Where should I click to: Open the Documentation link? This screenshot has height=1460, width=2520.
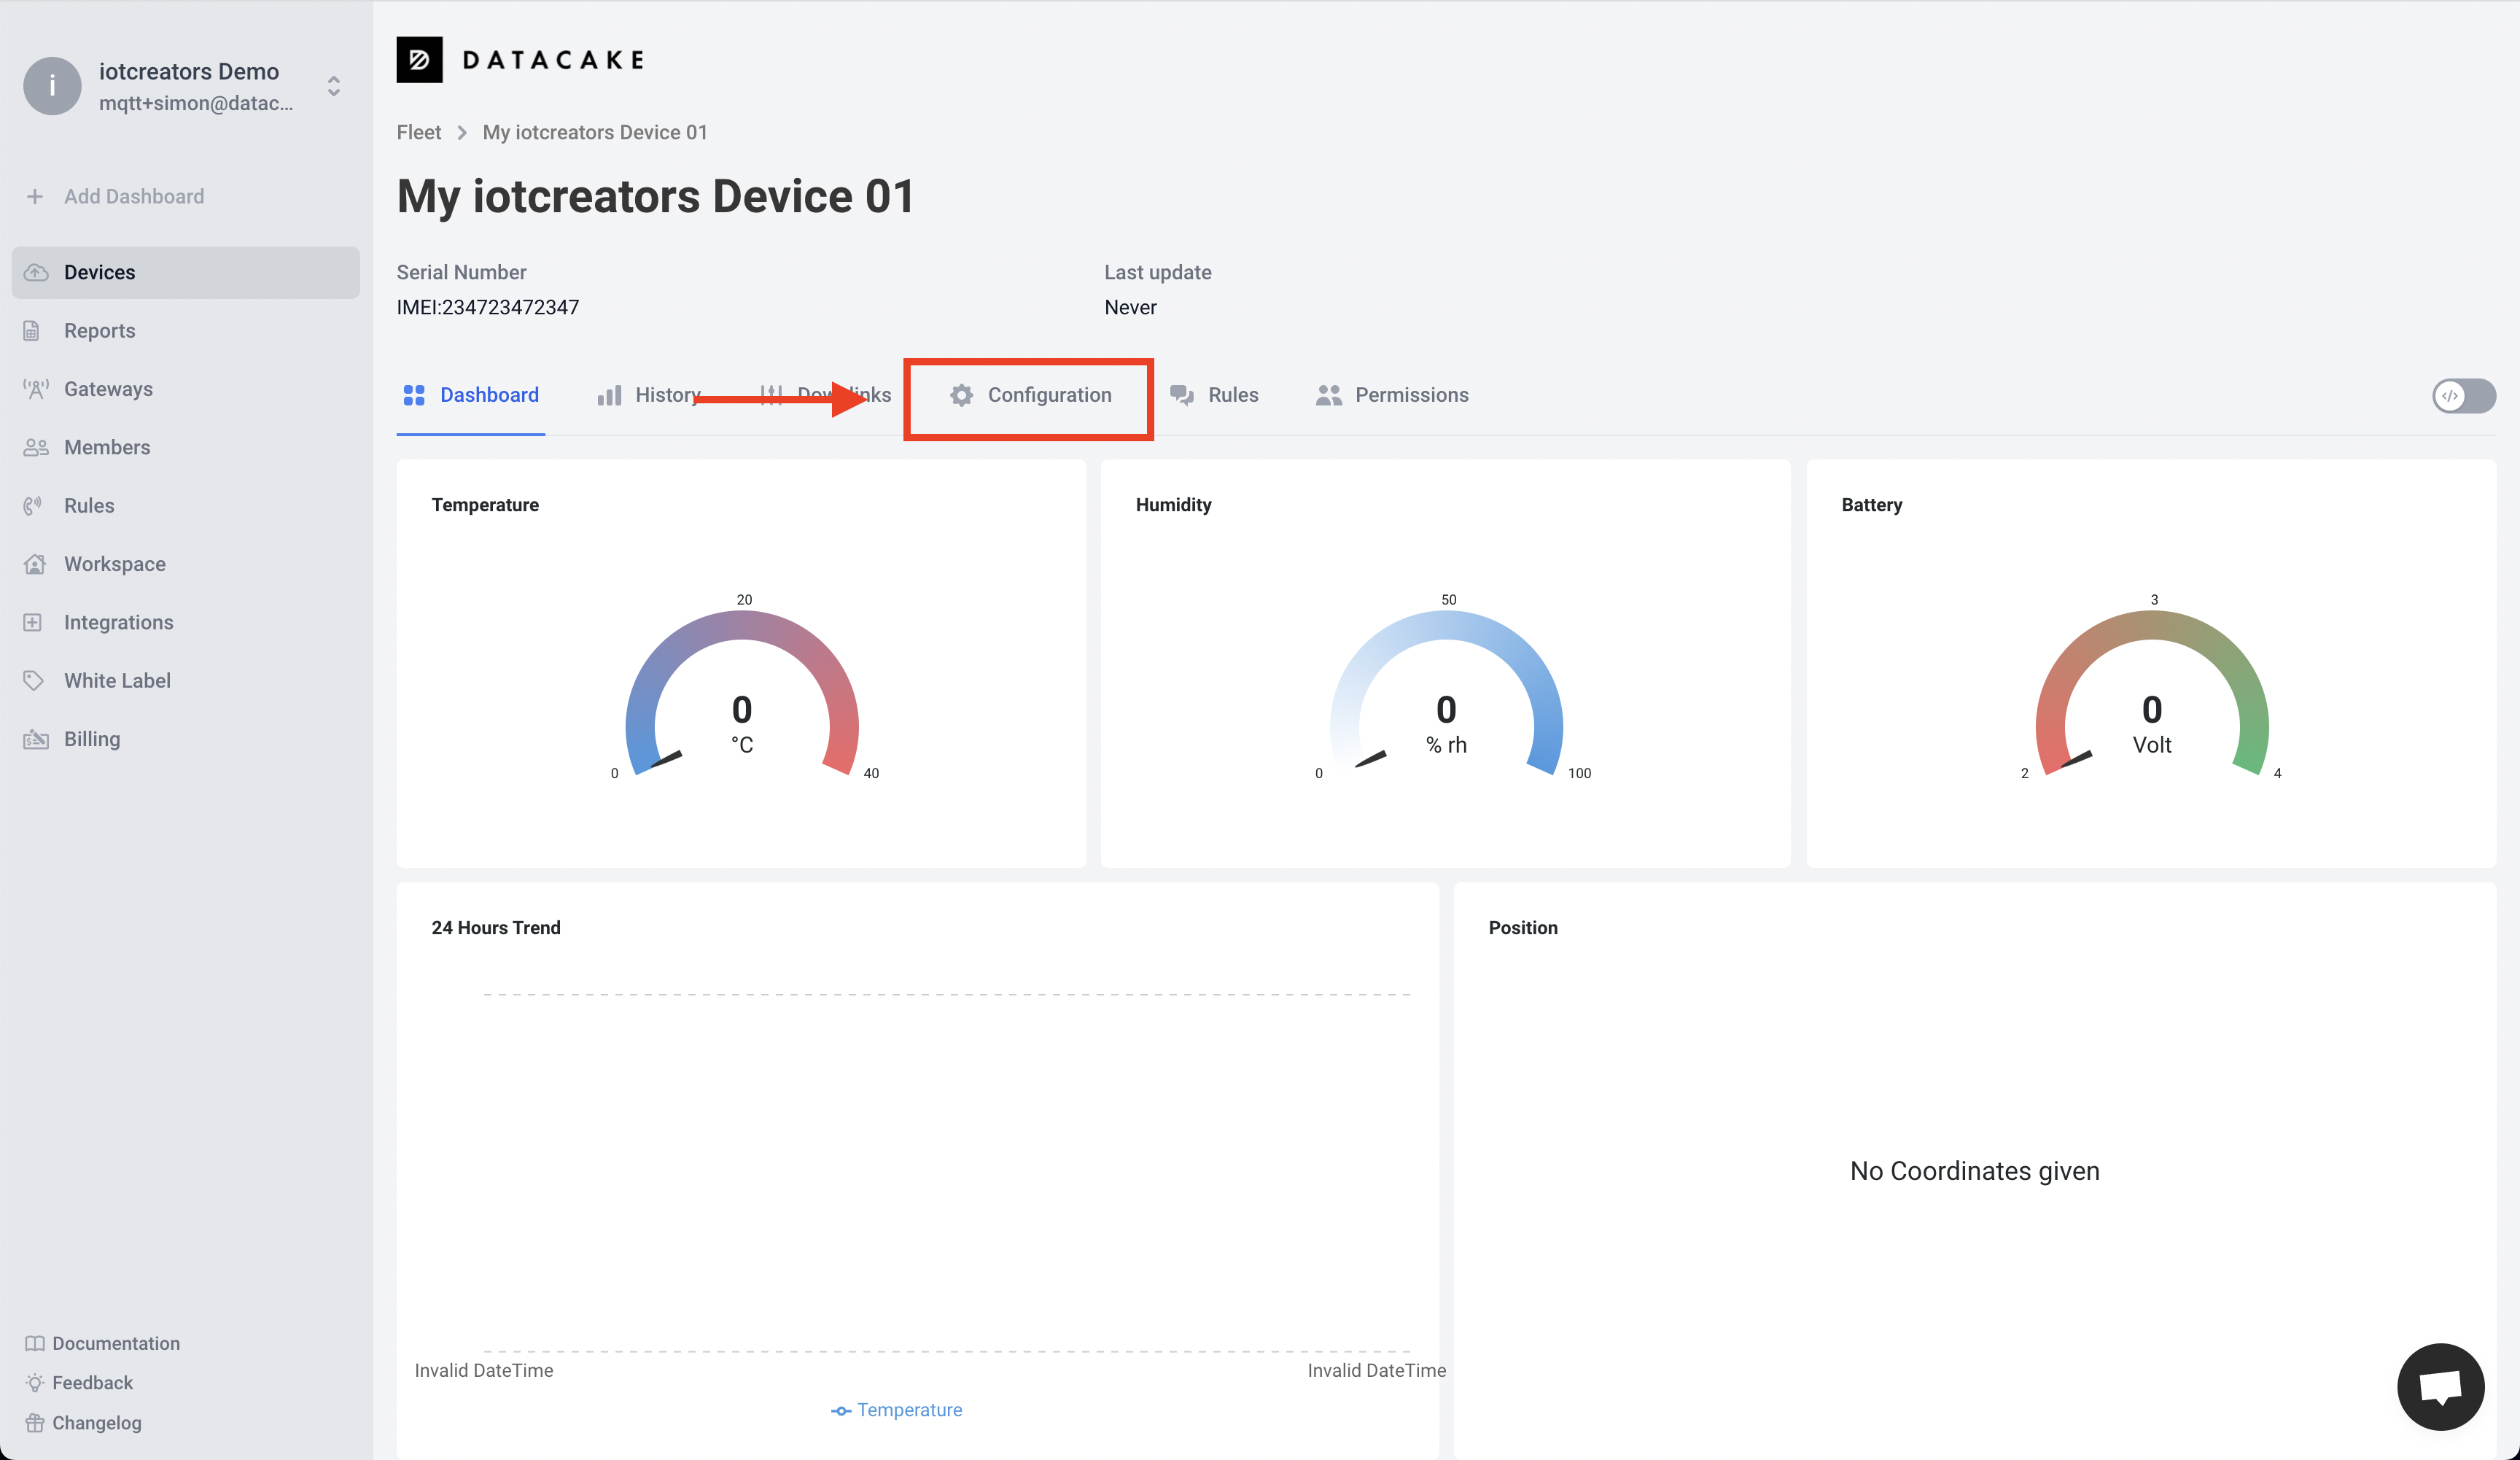102,1343
